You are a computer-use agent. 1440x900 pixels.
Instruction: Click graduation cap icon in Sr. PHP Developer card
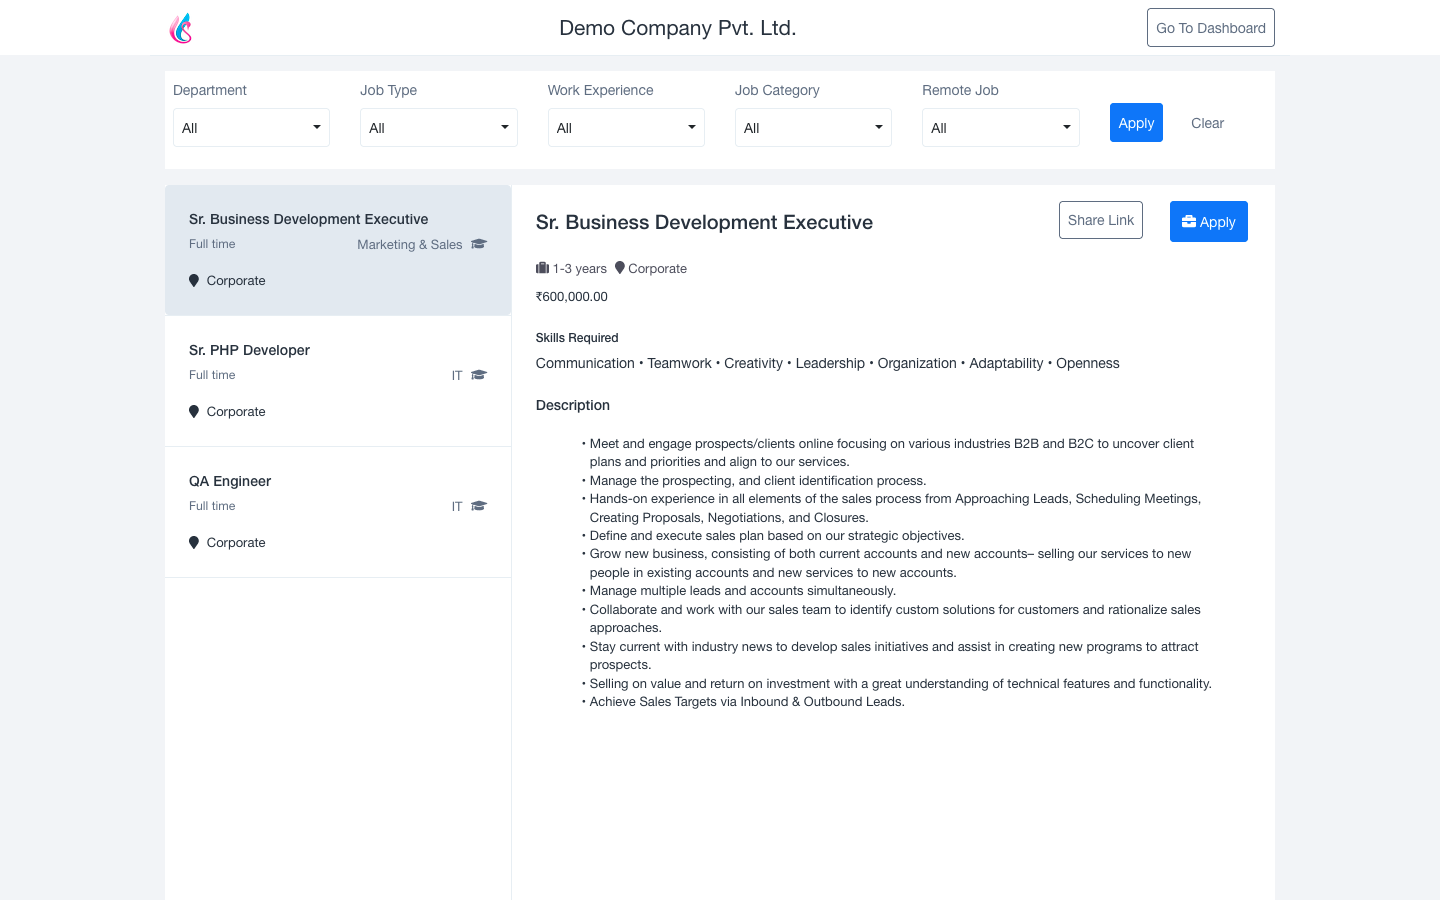coord(479,375)
